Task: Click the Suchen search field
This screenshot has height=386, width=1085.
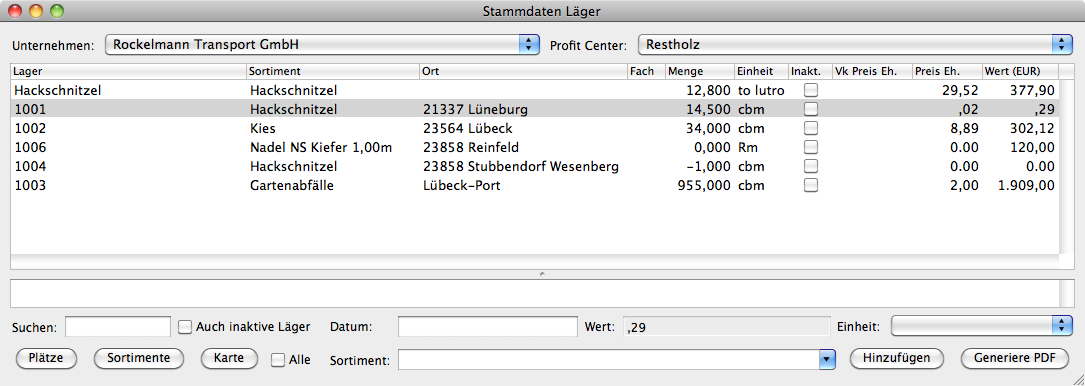Action: [118, 326]
